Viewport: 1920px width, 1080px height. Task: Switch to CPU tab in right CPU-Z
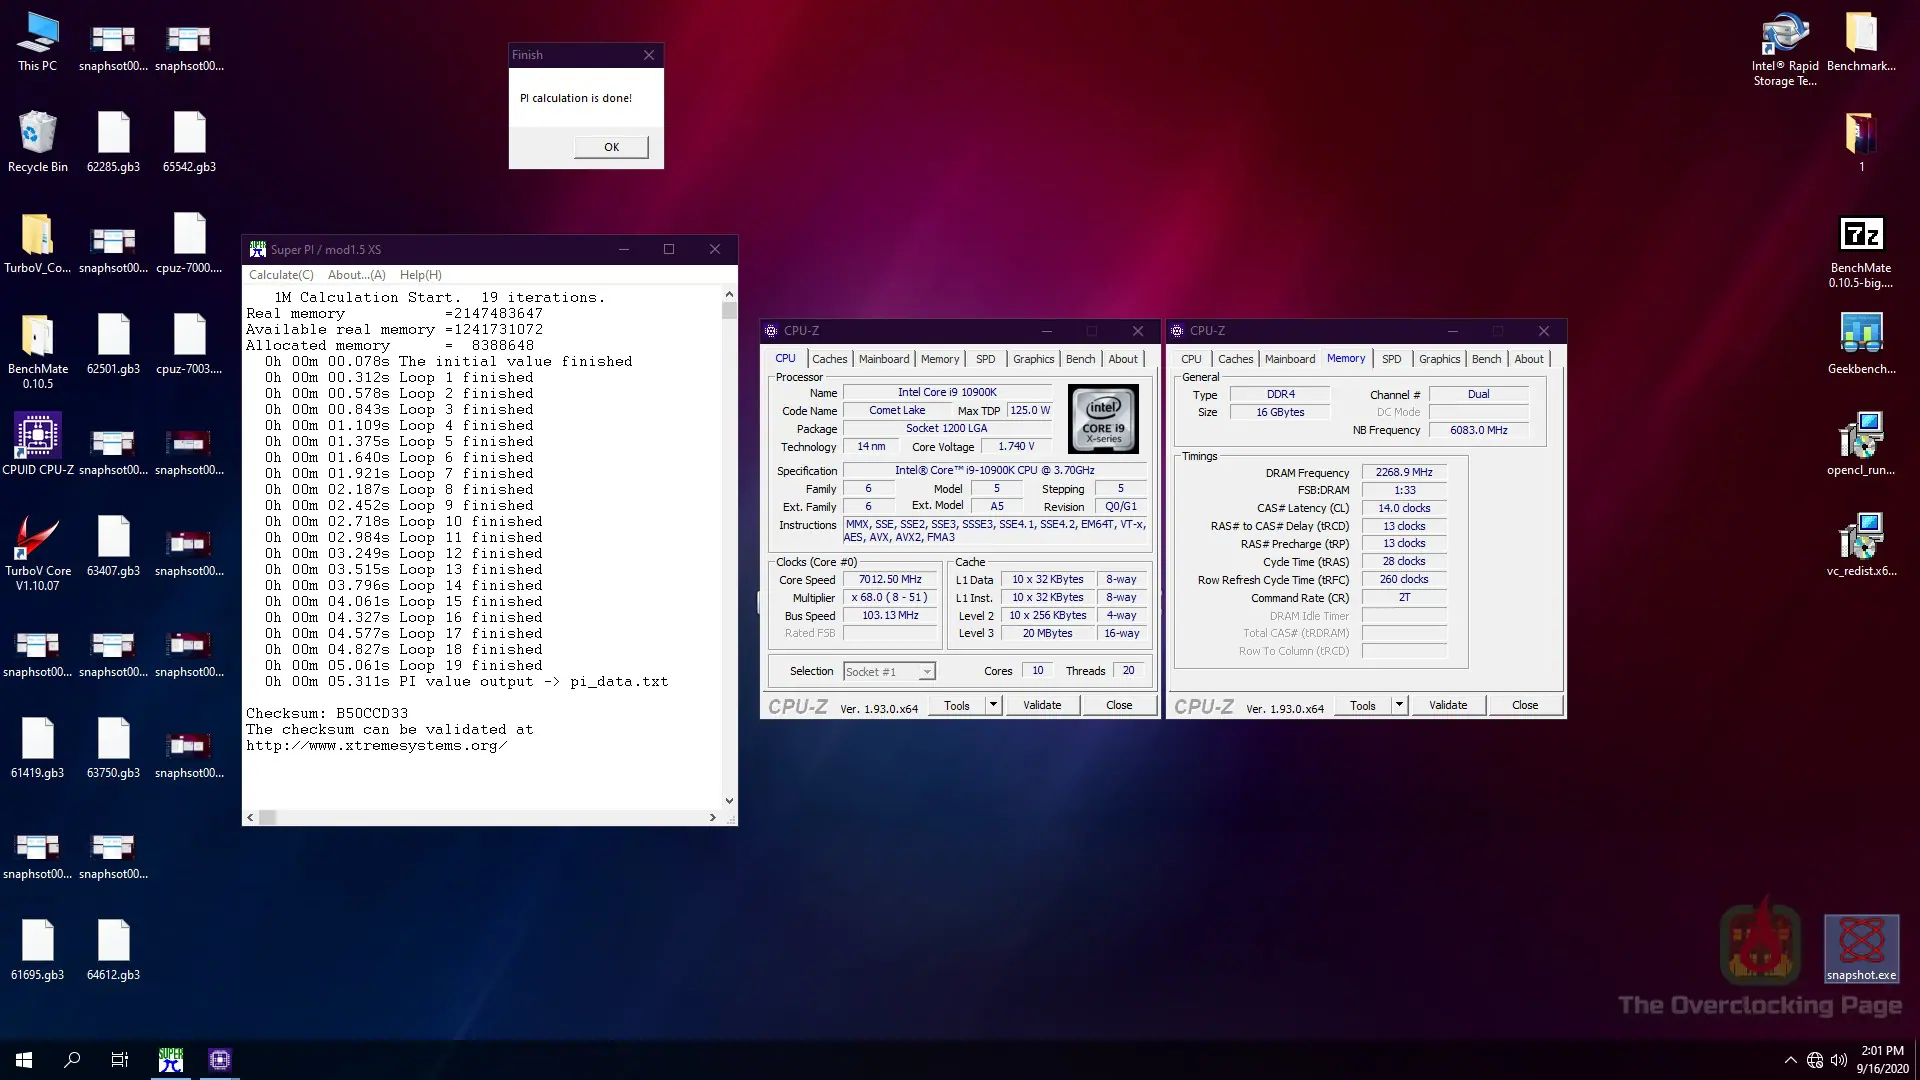tap(1191, 359)
